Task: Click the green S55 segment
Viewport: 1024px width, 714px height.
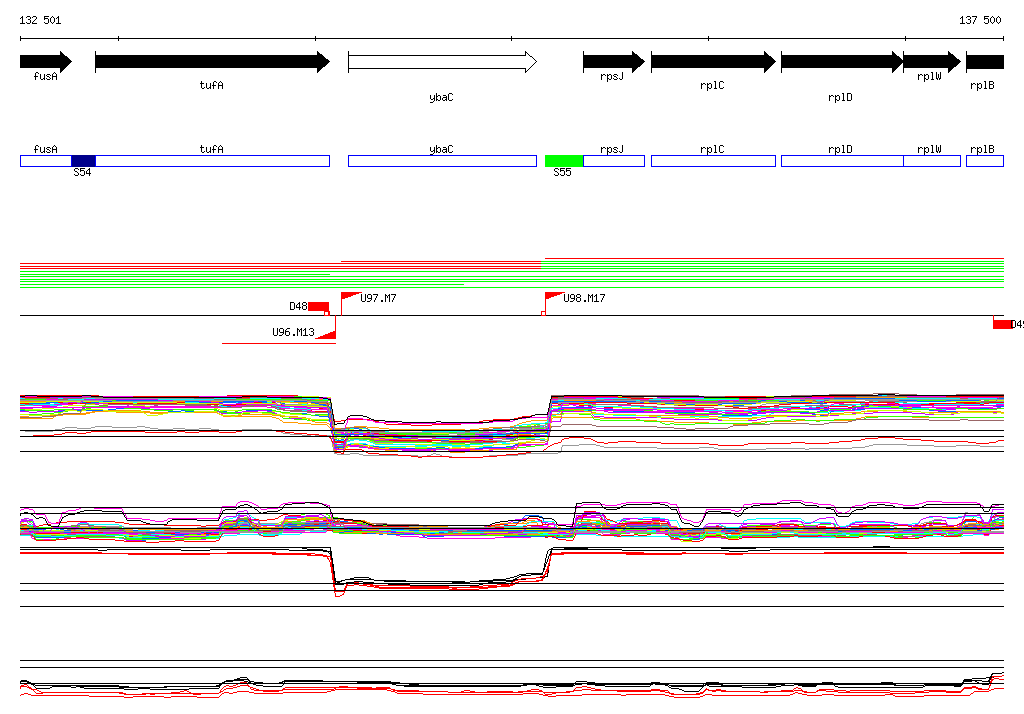Action: (x=564, y=161)
